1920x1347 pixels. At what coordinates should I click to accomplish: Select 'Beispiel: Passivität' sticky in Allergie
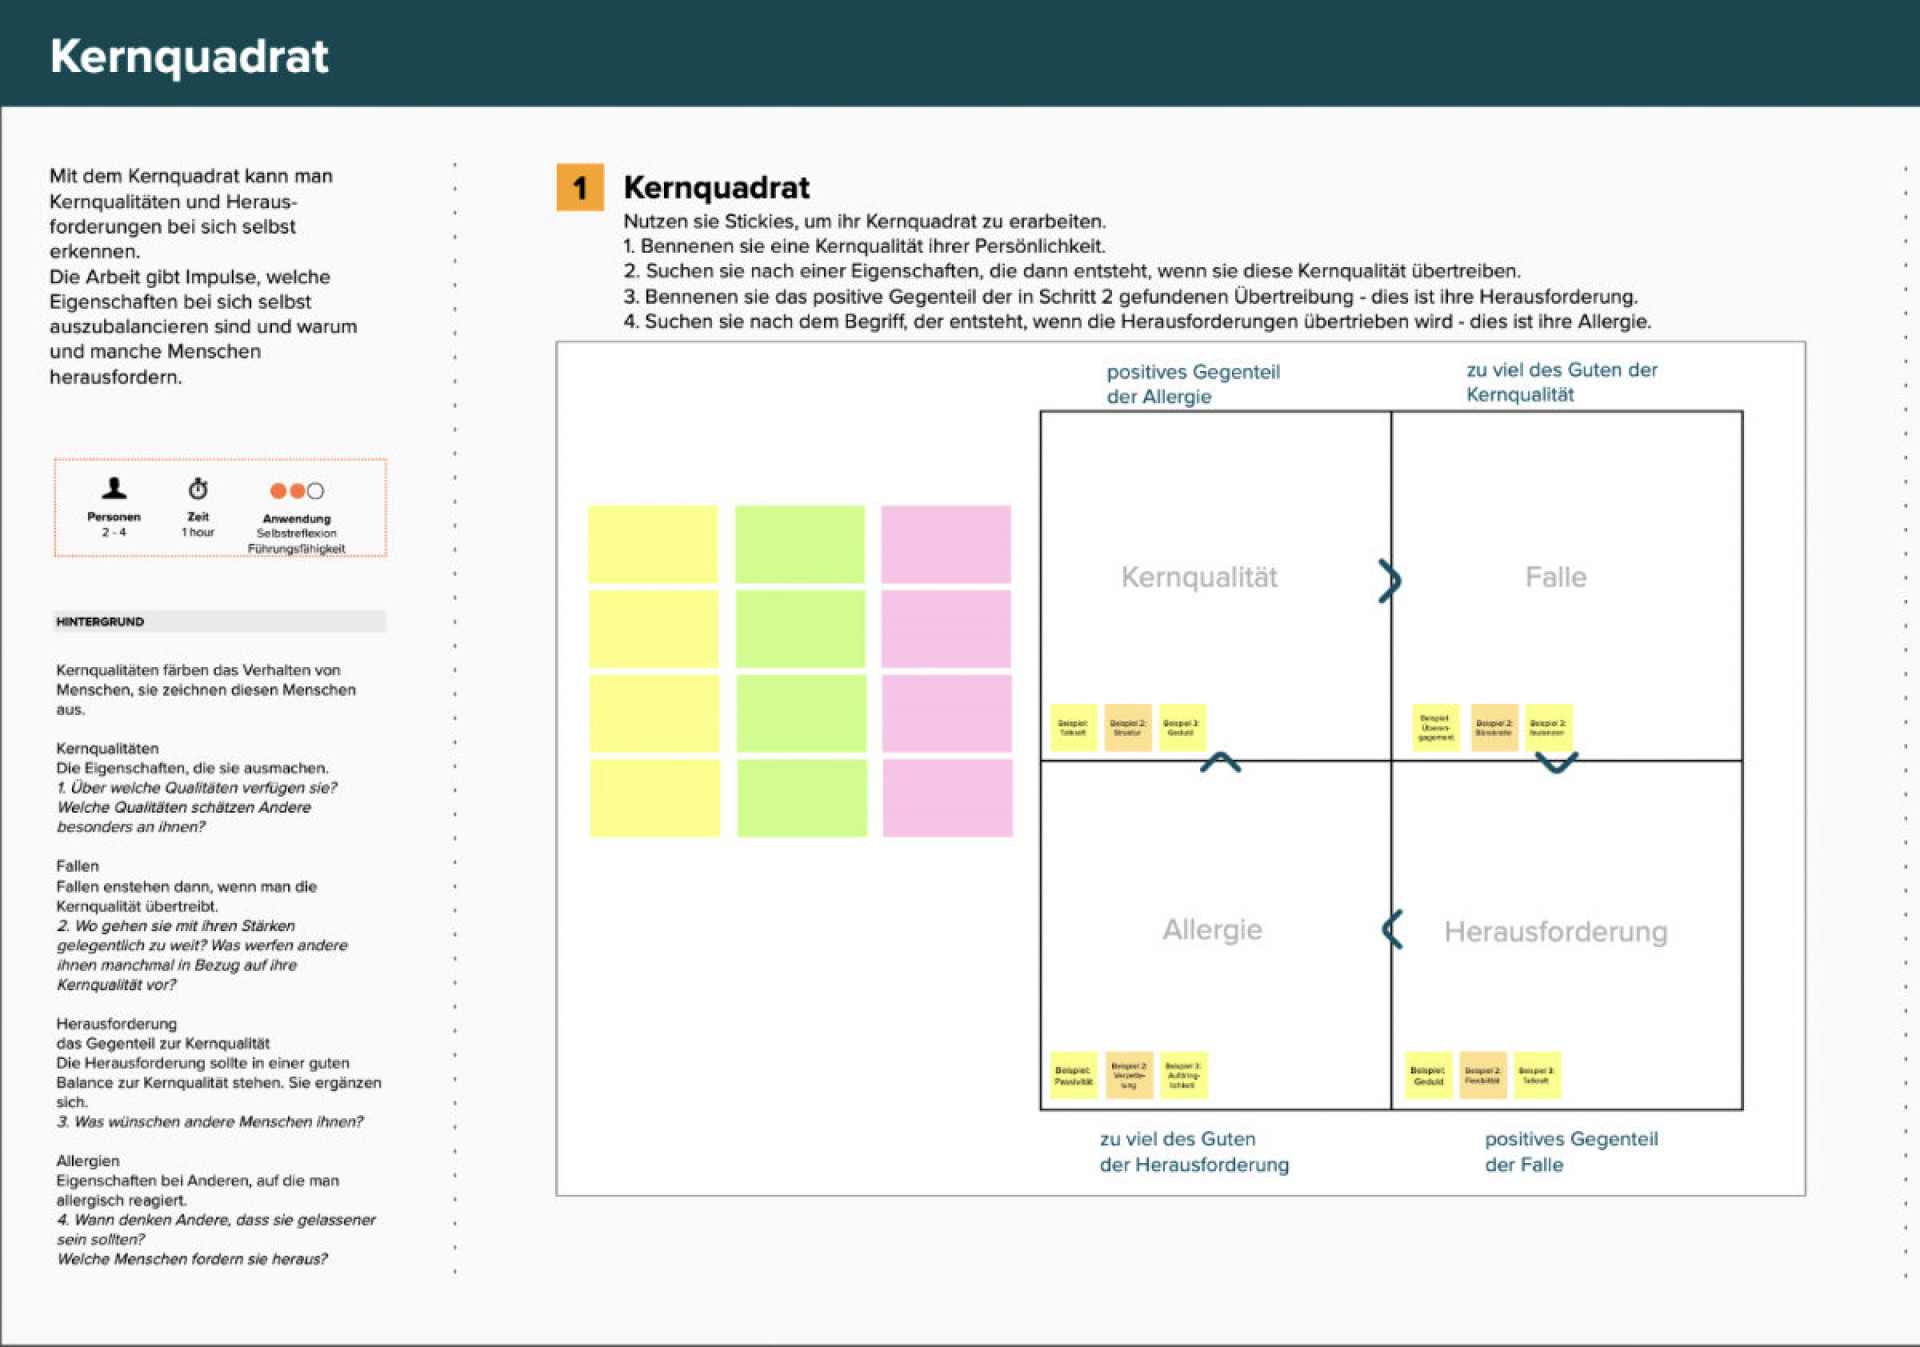[x=1074, y=1075]
